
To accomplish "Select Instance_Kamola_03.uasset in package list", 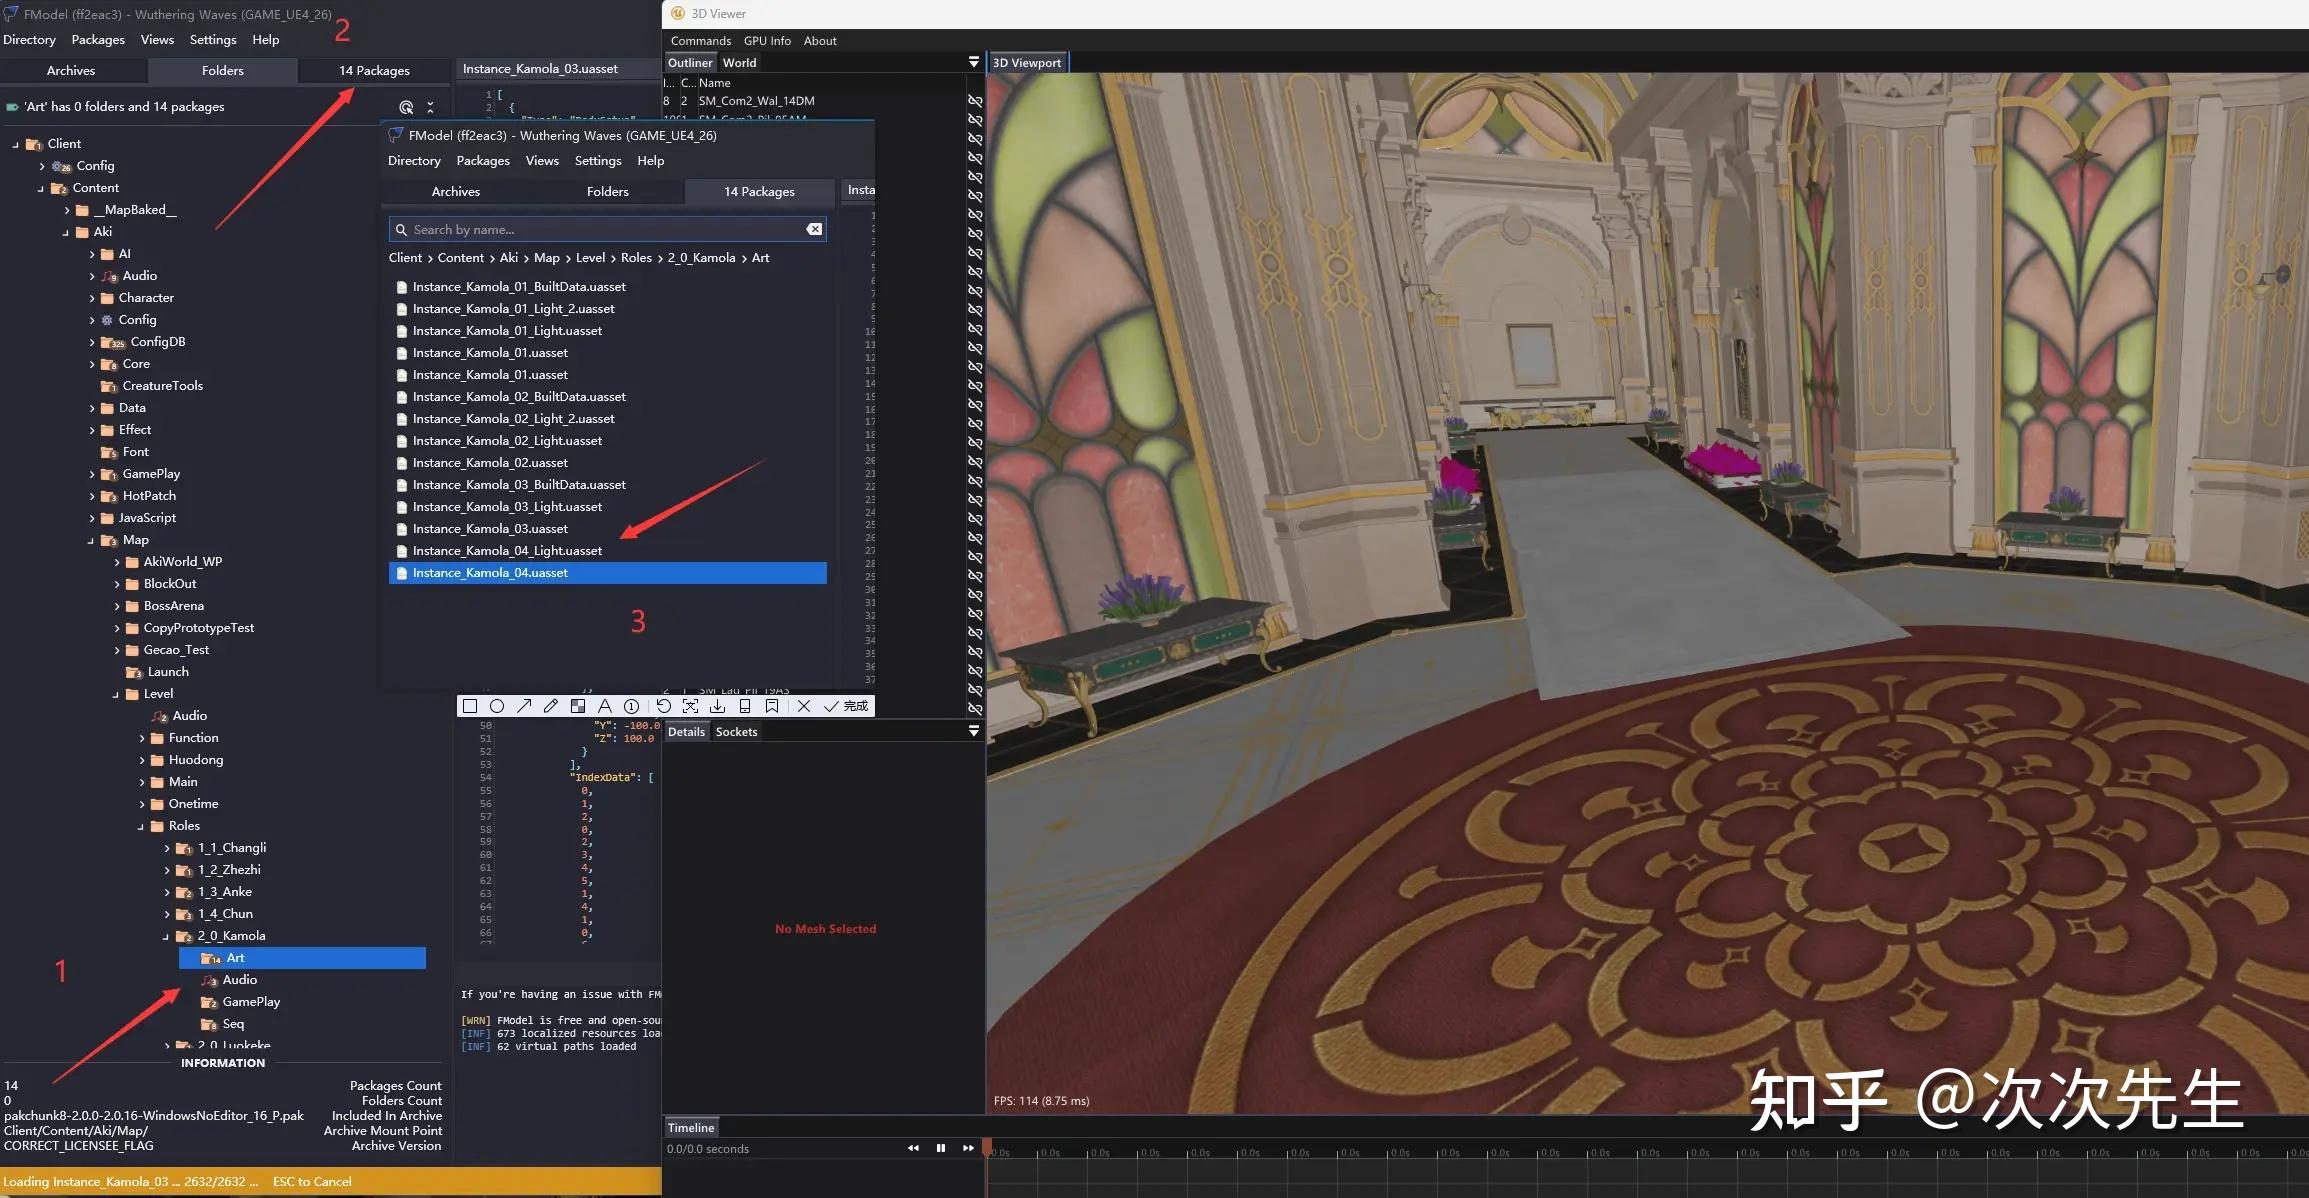I will (x=490, y=529).
